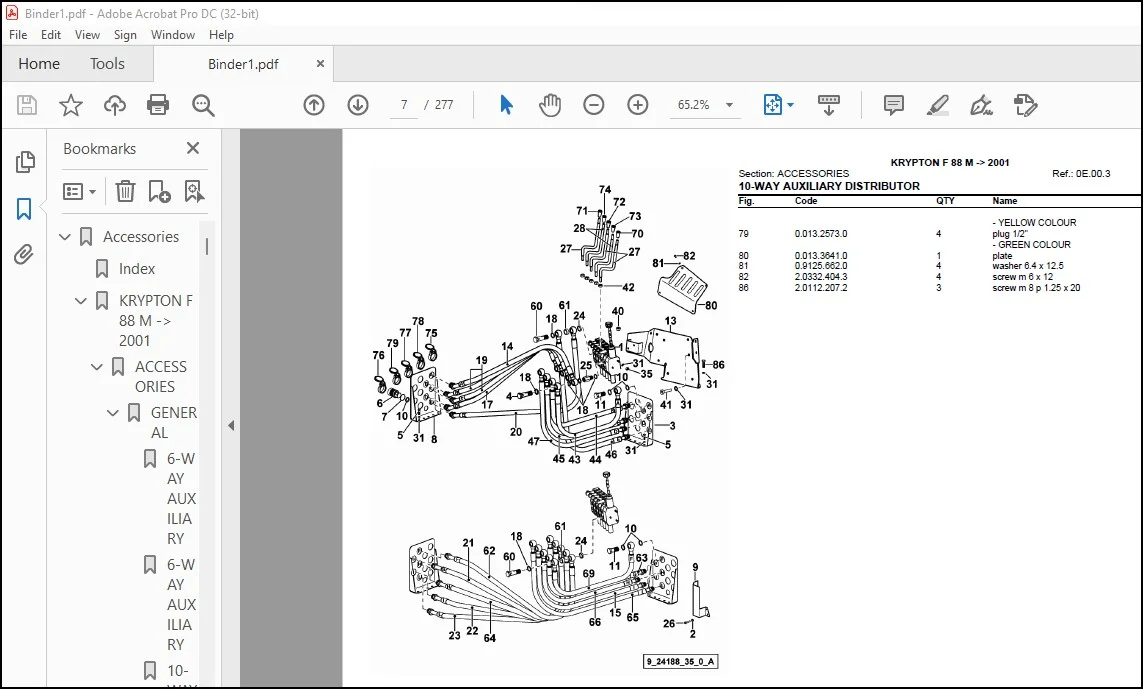The height and width of the screenshot is (689, 1143).
Task: Open the Index bookmark
Action: pos(137,269)
